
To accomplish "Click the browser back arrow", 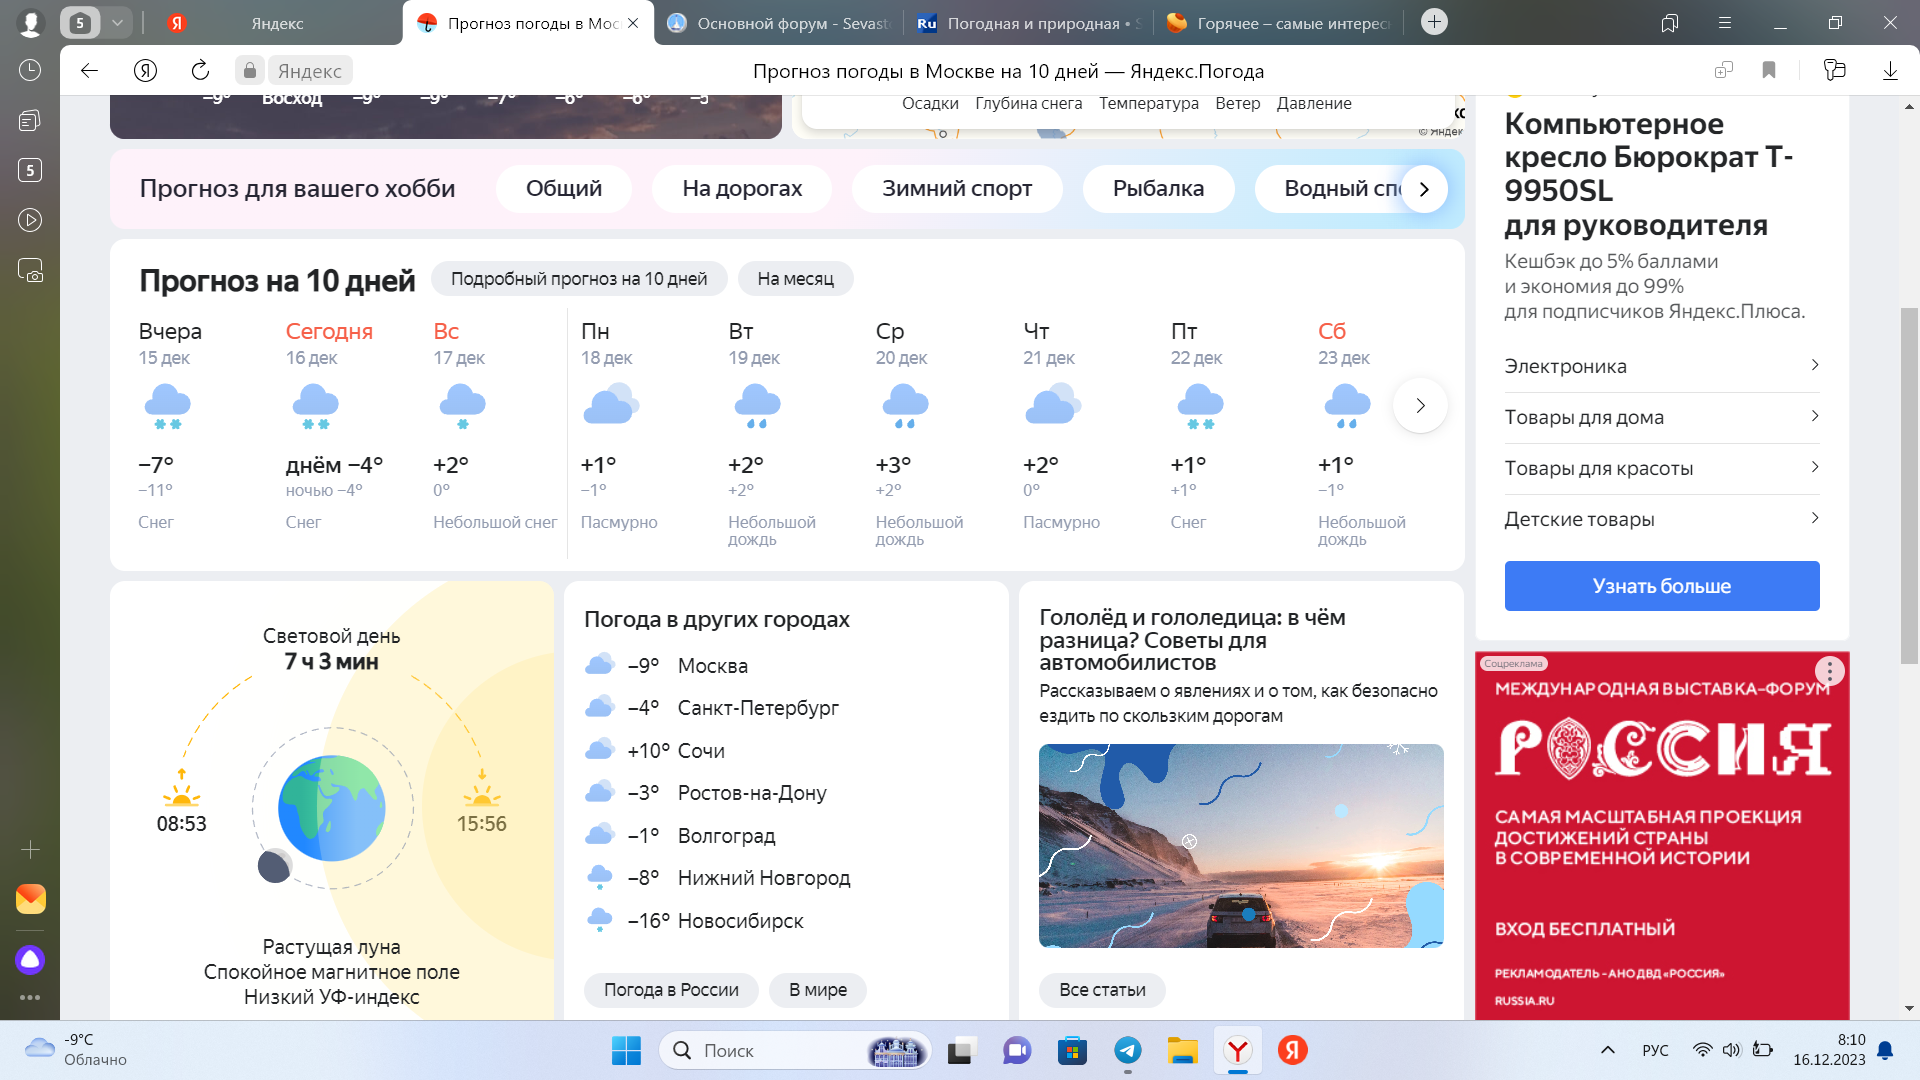I will tap(89, 70).
